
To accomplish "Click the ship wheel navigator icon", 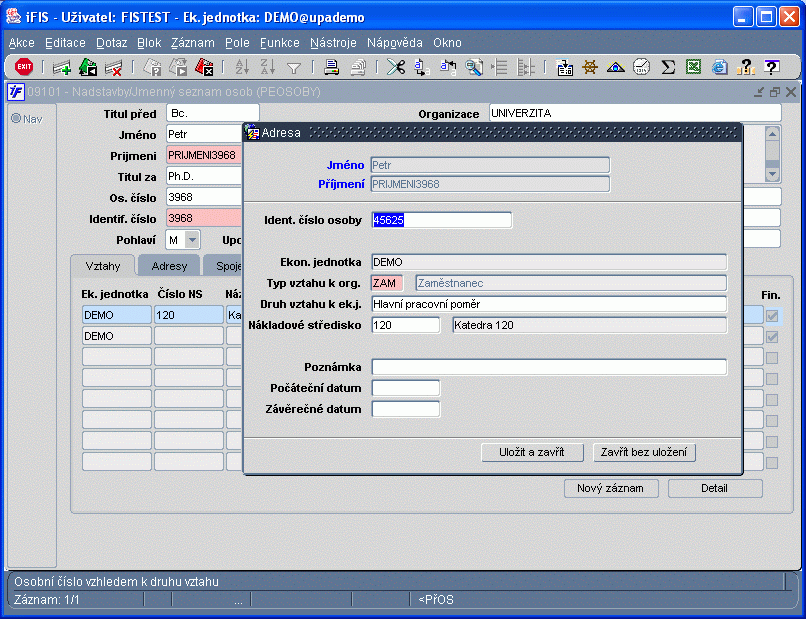I will [x=590, y=67].
